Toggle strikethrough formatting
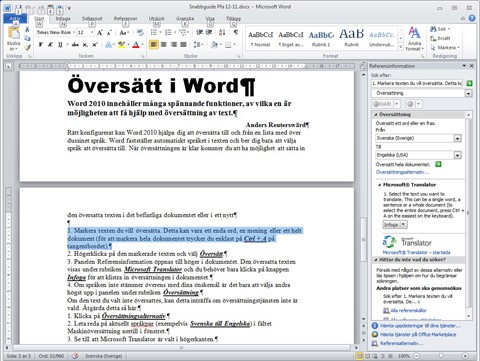This screenshot has width=480, height=361. 75,44
